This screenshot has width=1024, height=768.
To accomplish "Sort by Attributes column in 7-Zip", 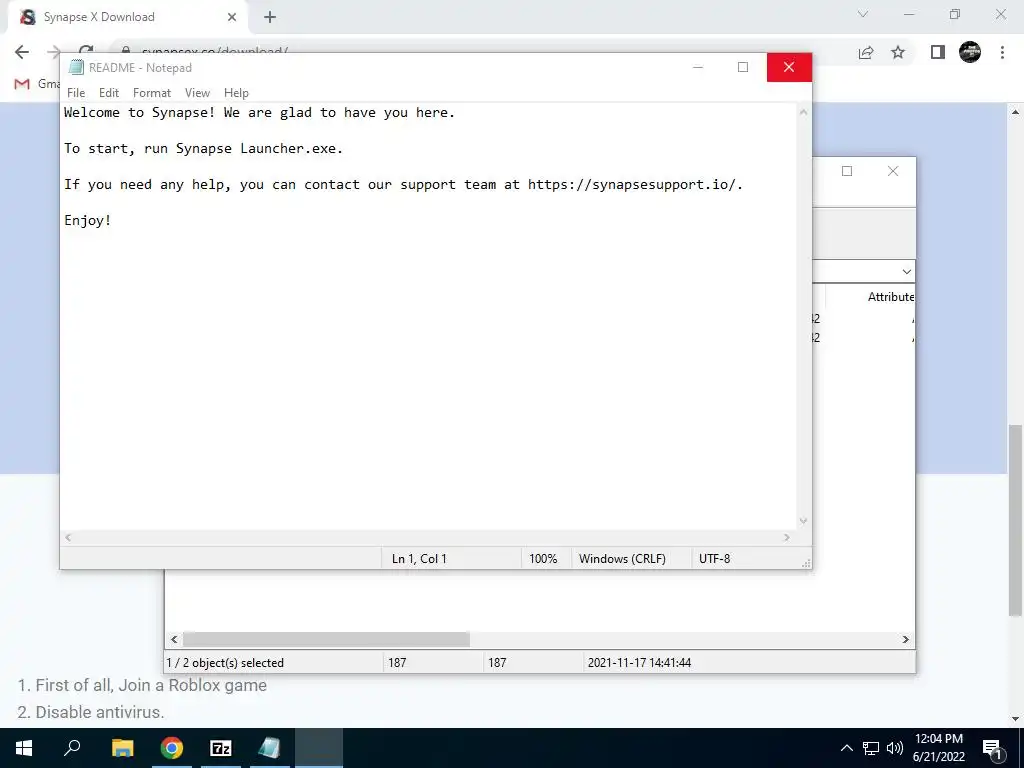I will [890, 296].
